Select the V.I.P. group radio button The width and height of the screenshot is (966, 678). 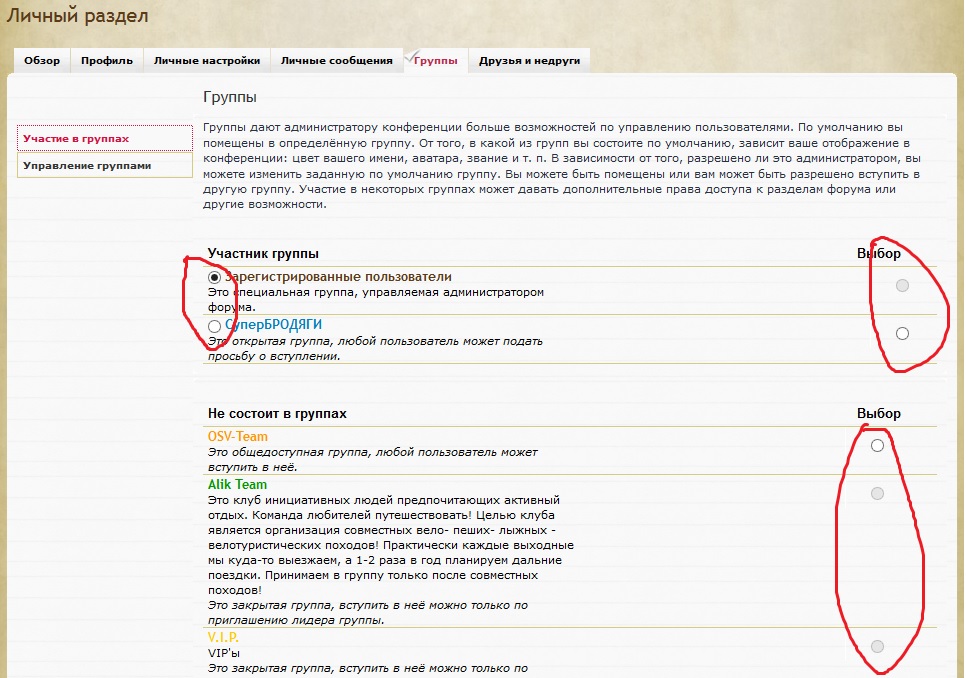click(877, 646)
